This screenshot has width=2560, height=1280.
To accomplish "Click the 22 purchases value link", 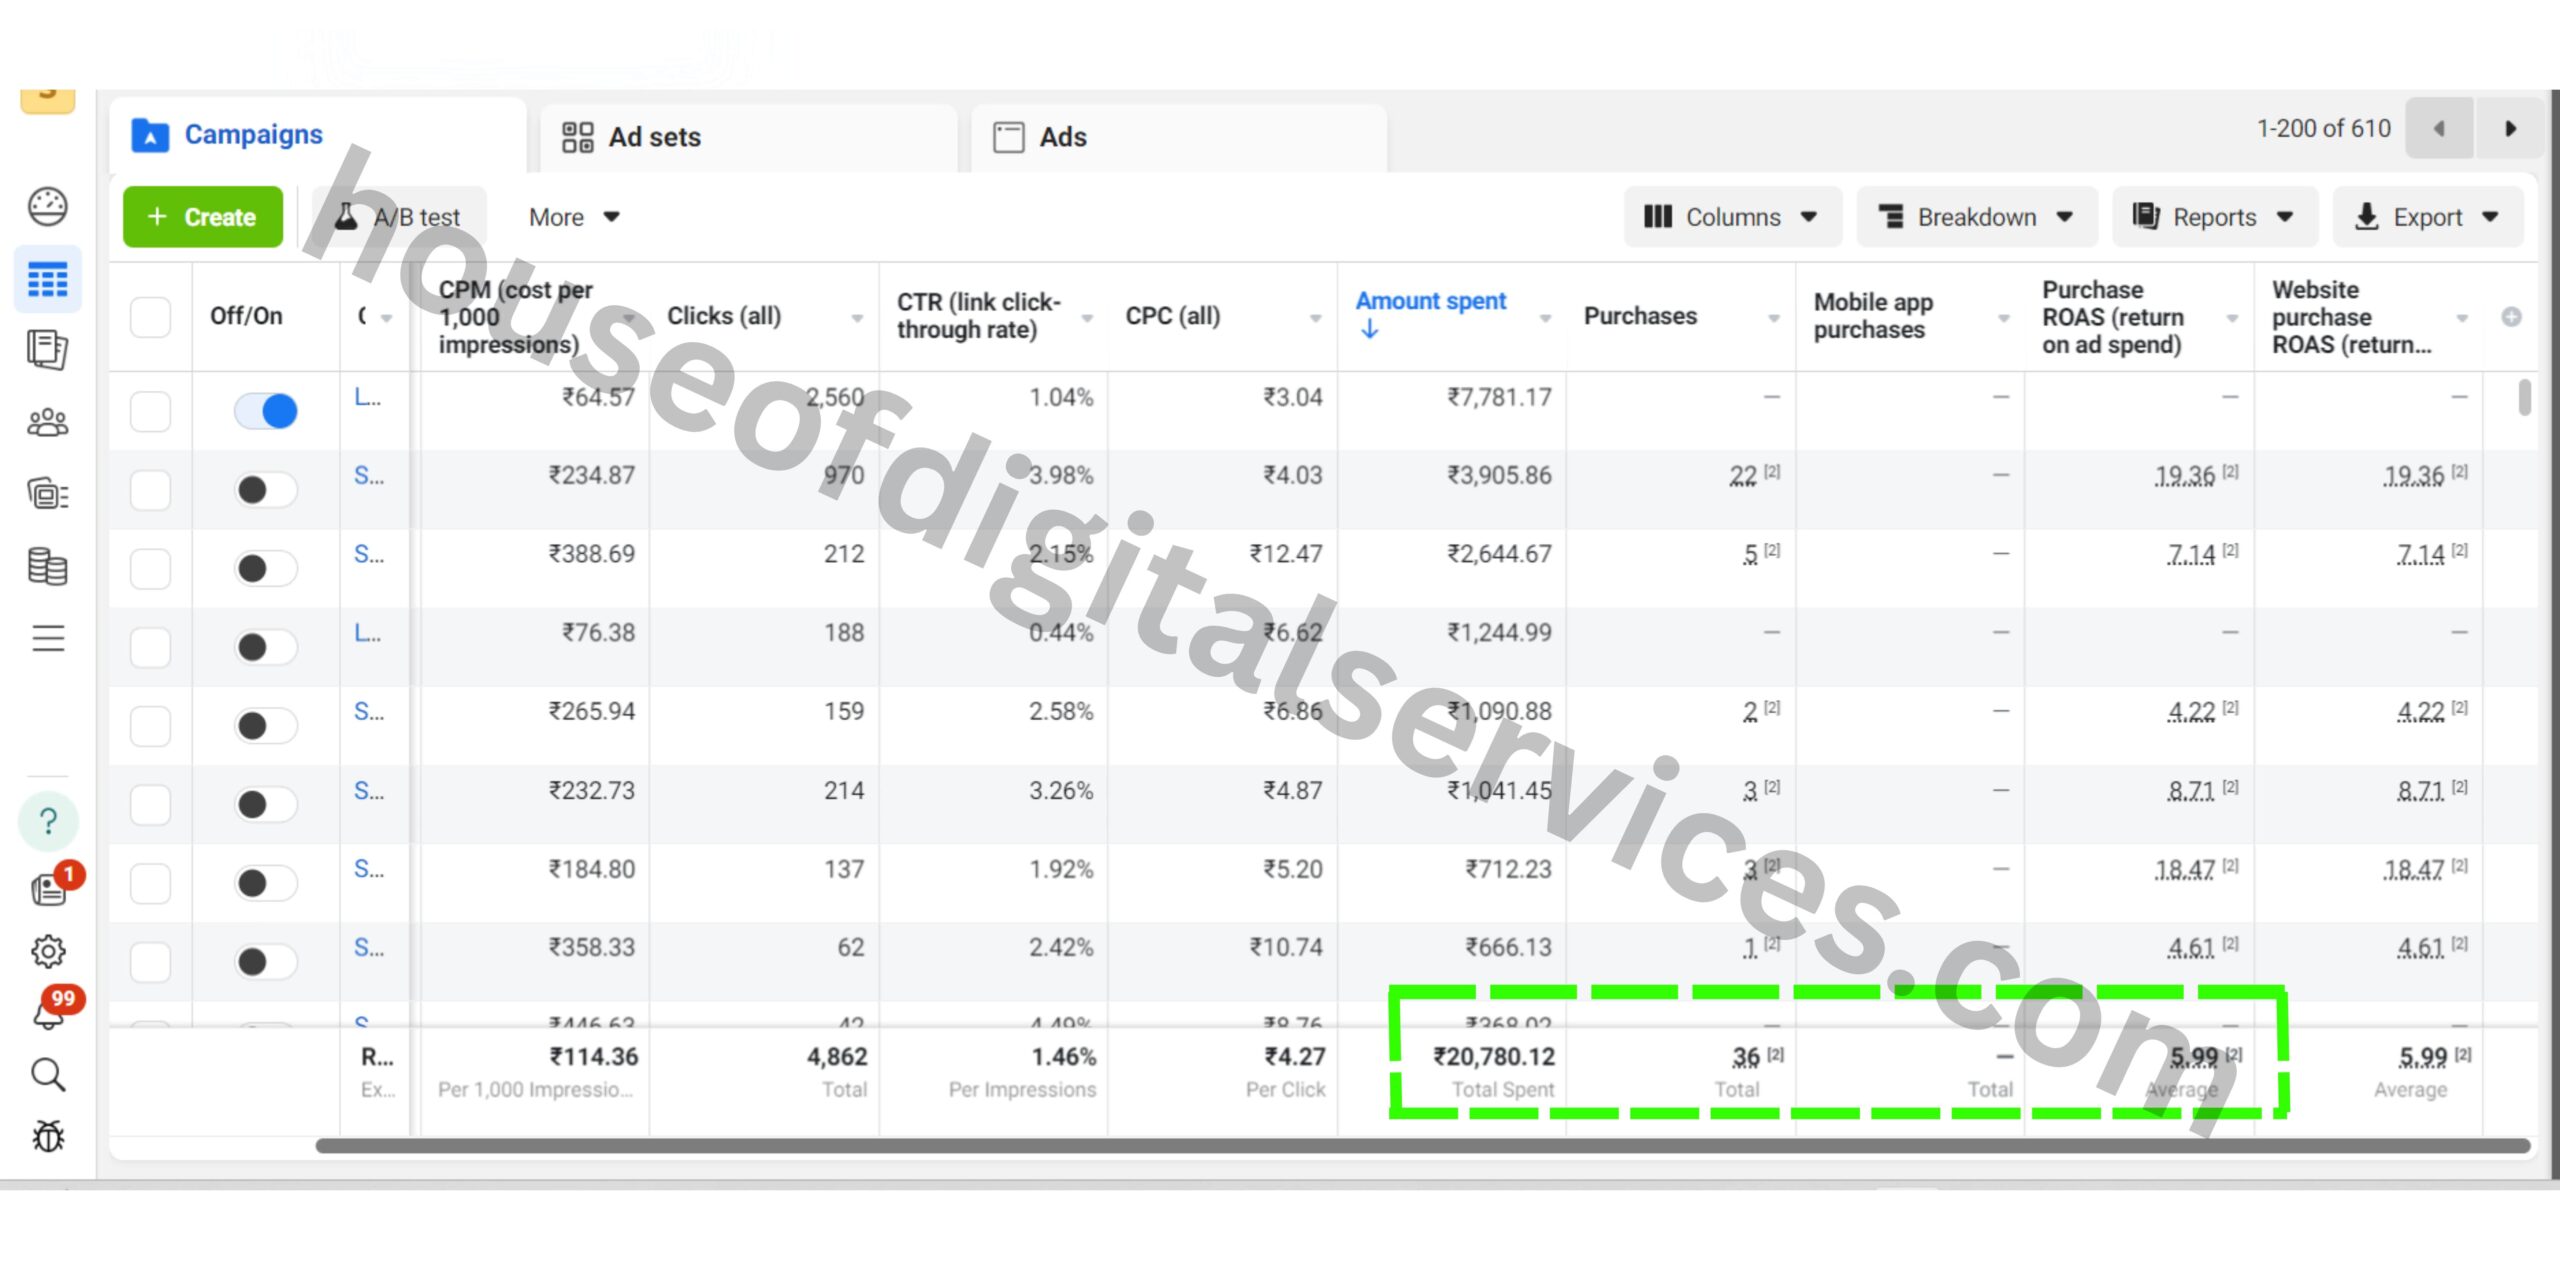I will (x=1743, y=476).
